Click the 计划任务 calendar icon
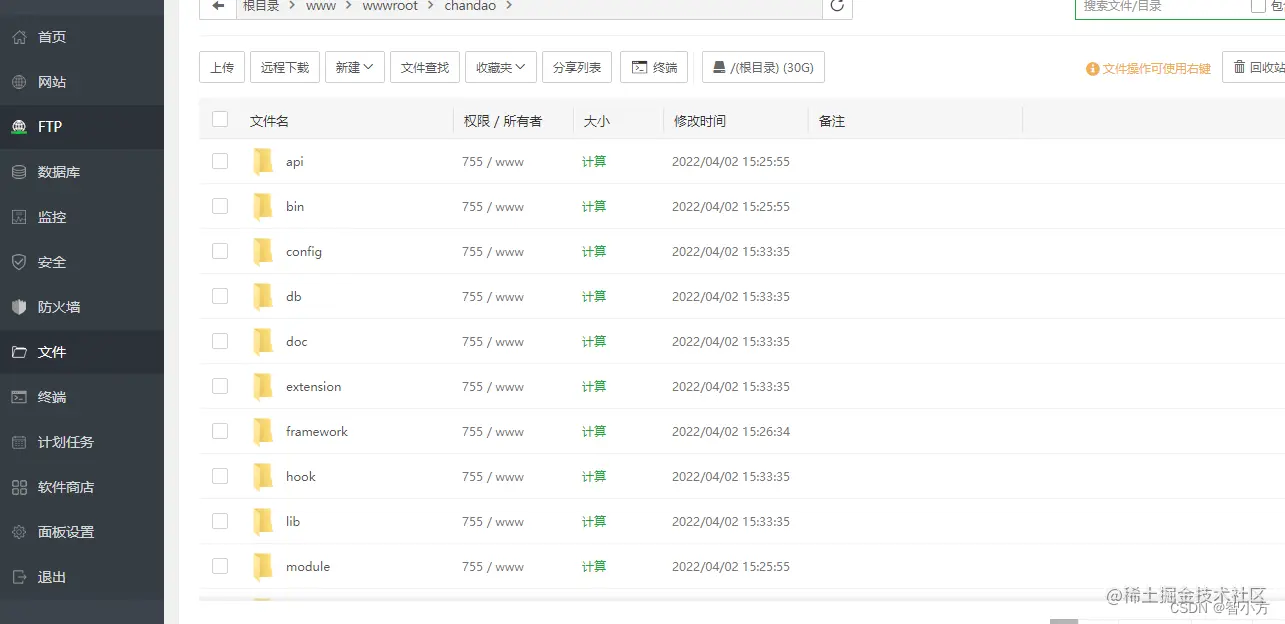The image size is (1285, 624). click(x=19, y=442)
